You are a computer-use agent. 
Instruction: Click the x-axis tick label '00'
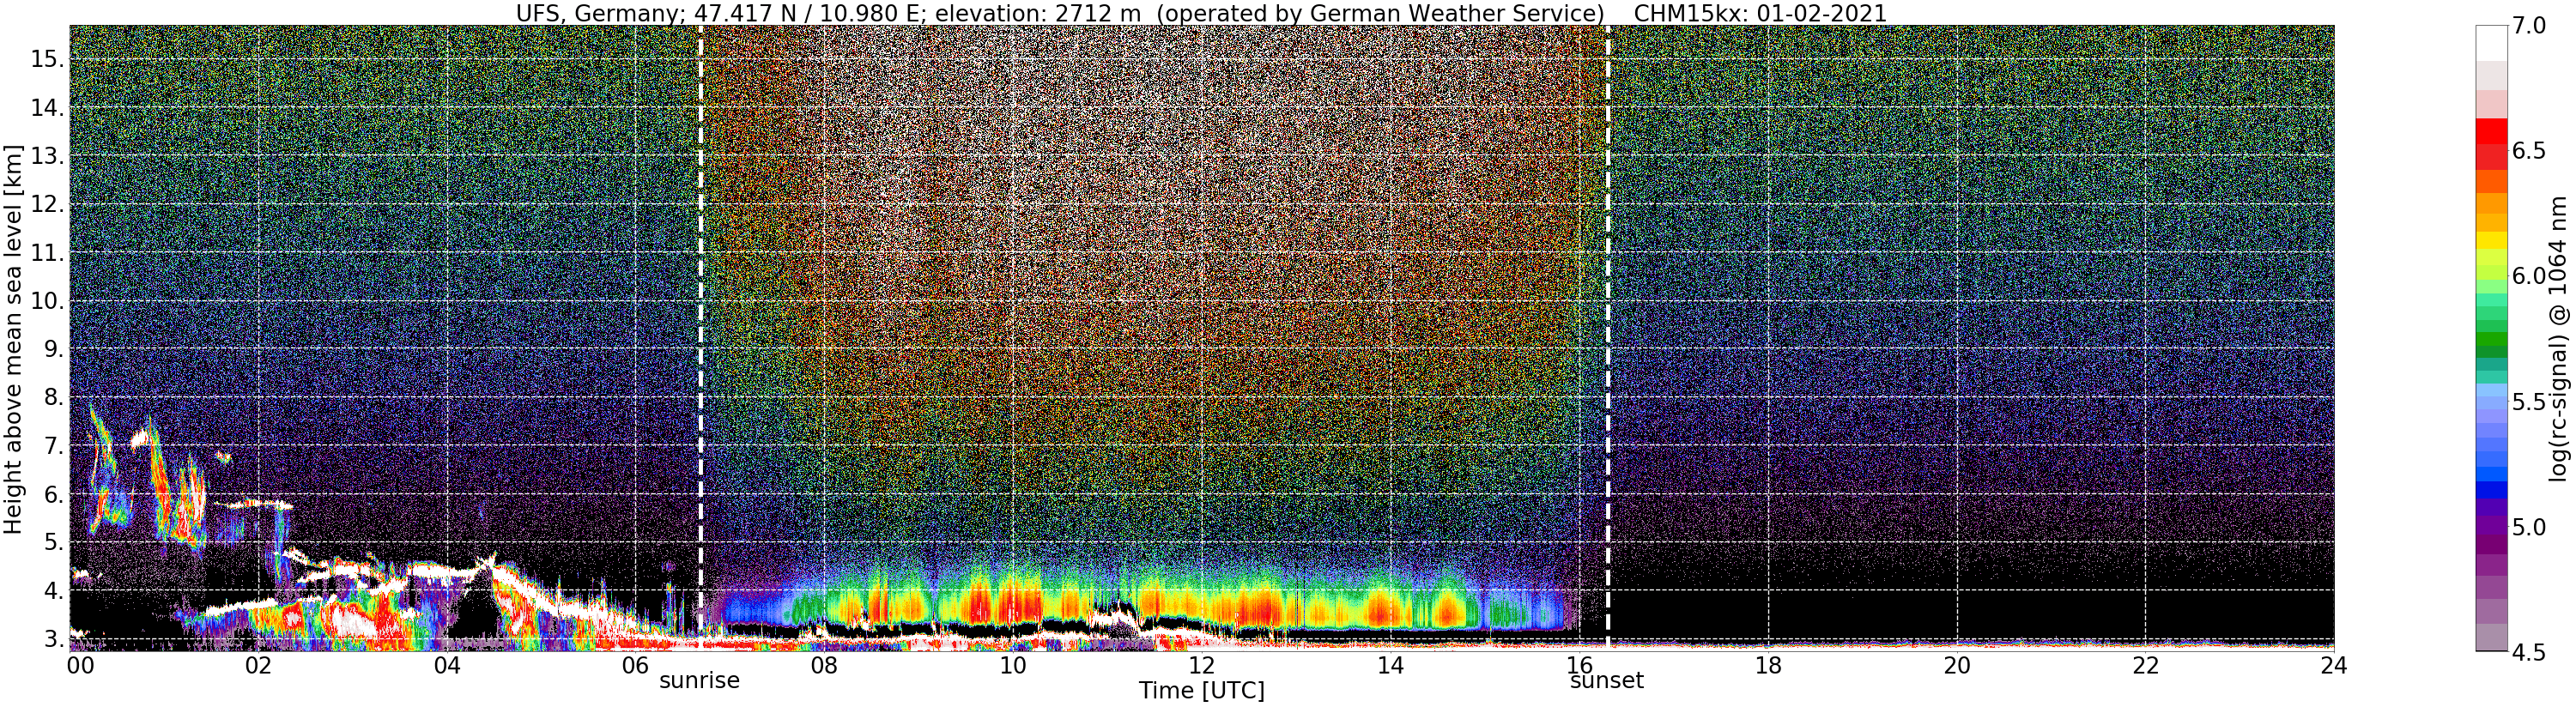80,665
